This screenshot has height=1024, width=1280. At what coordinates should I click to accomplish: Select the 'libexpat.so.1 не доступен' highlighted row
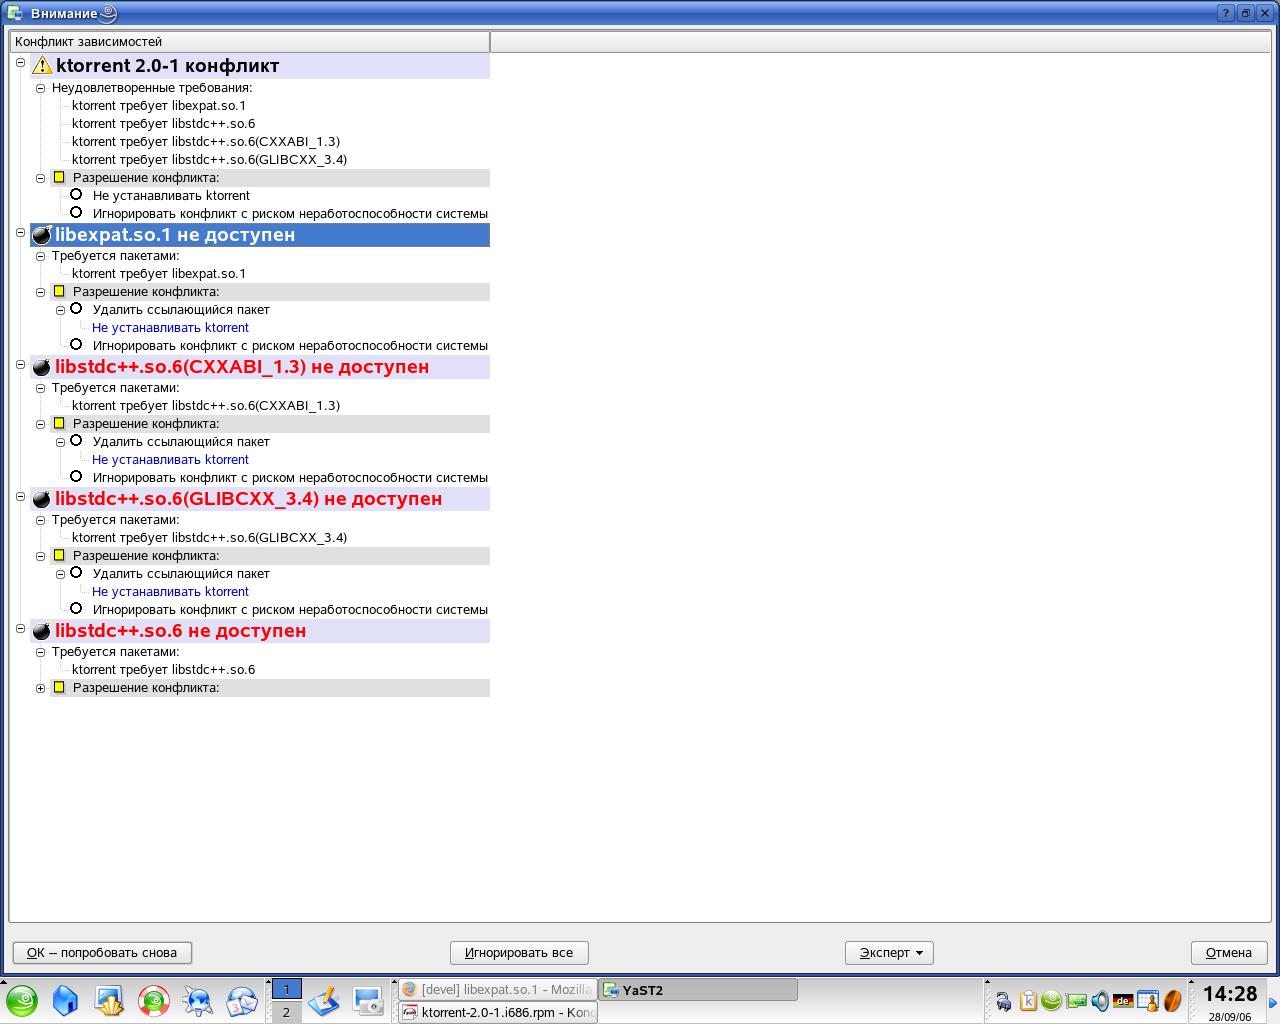point(260,235)
